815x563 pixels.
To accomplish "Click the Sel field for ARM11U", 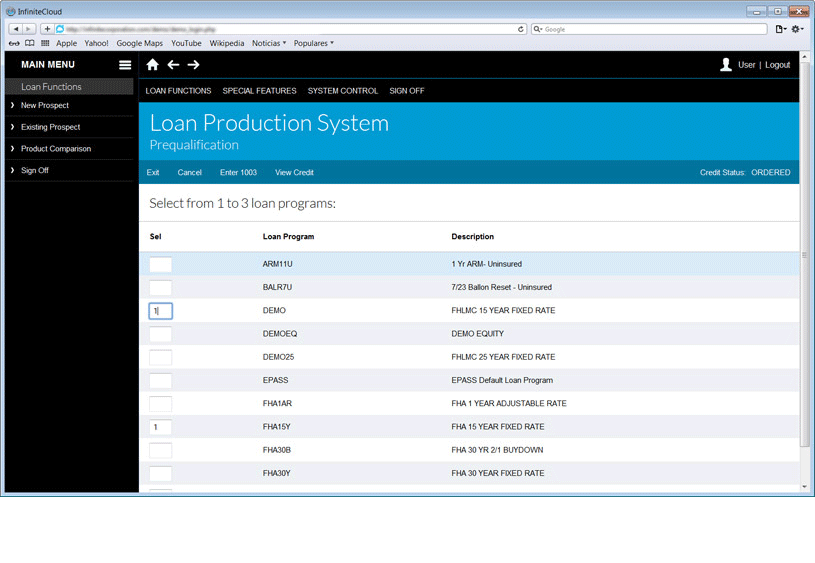I will 160,265.
